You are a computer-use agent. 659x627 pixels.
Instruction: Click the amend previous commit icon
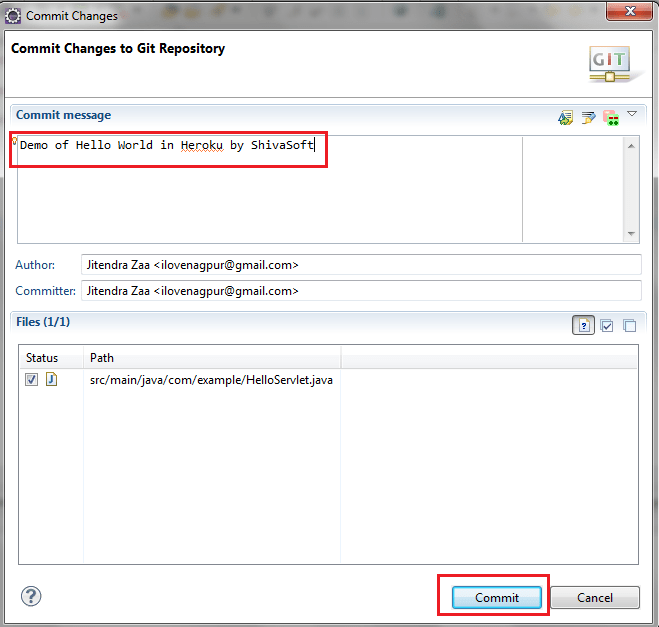[565, 118]
